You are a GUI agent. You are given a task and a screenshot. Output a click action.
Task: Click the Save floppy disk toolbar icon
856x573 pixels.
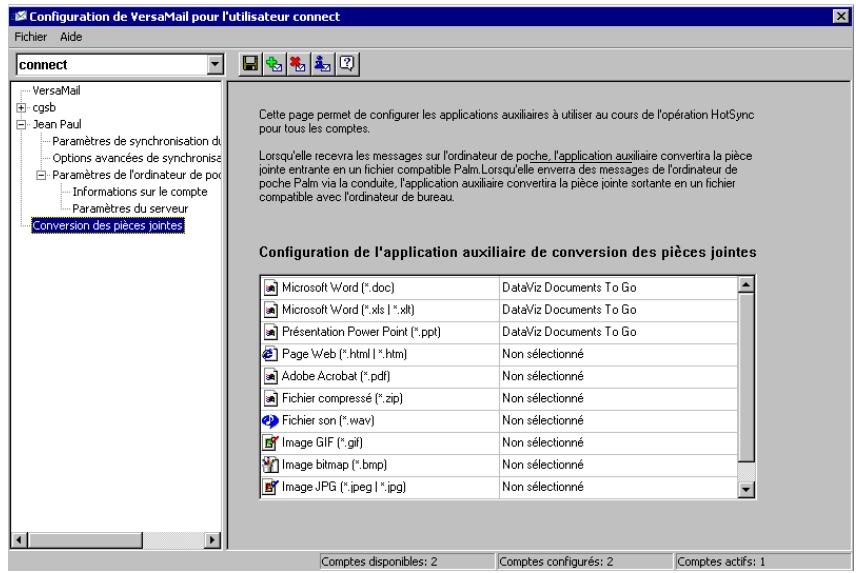[250, 64]
